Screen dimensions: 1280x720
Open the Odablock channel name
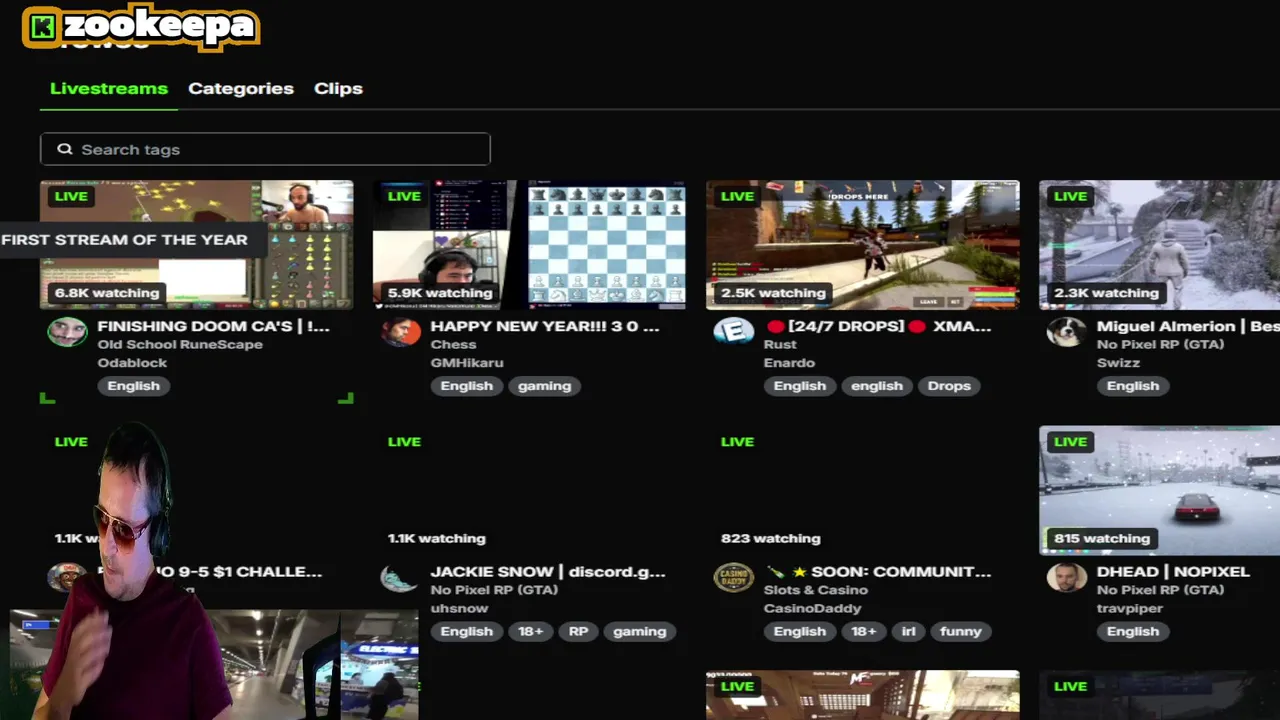coord(132,362)
